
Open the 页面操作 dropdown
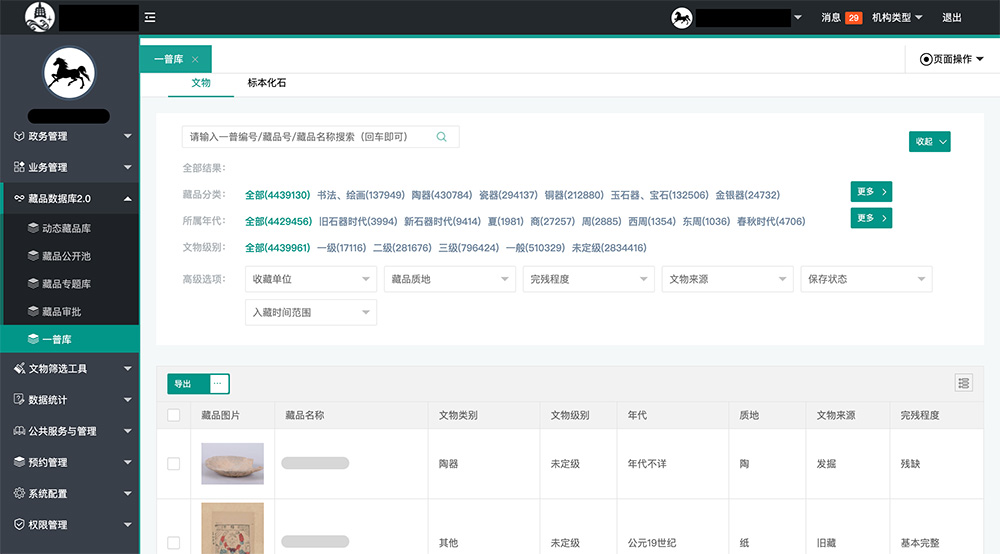click(952, 59)
